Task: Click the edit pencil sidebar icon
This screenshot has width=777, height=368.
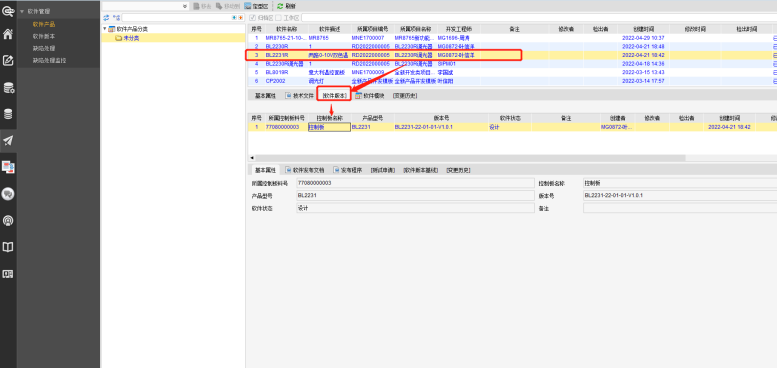Action: click(x=8, y=61)
